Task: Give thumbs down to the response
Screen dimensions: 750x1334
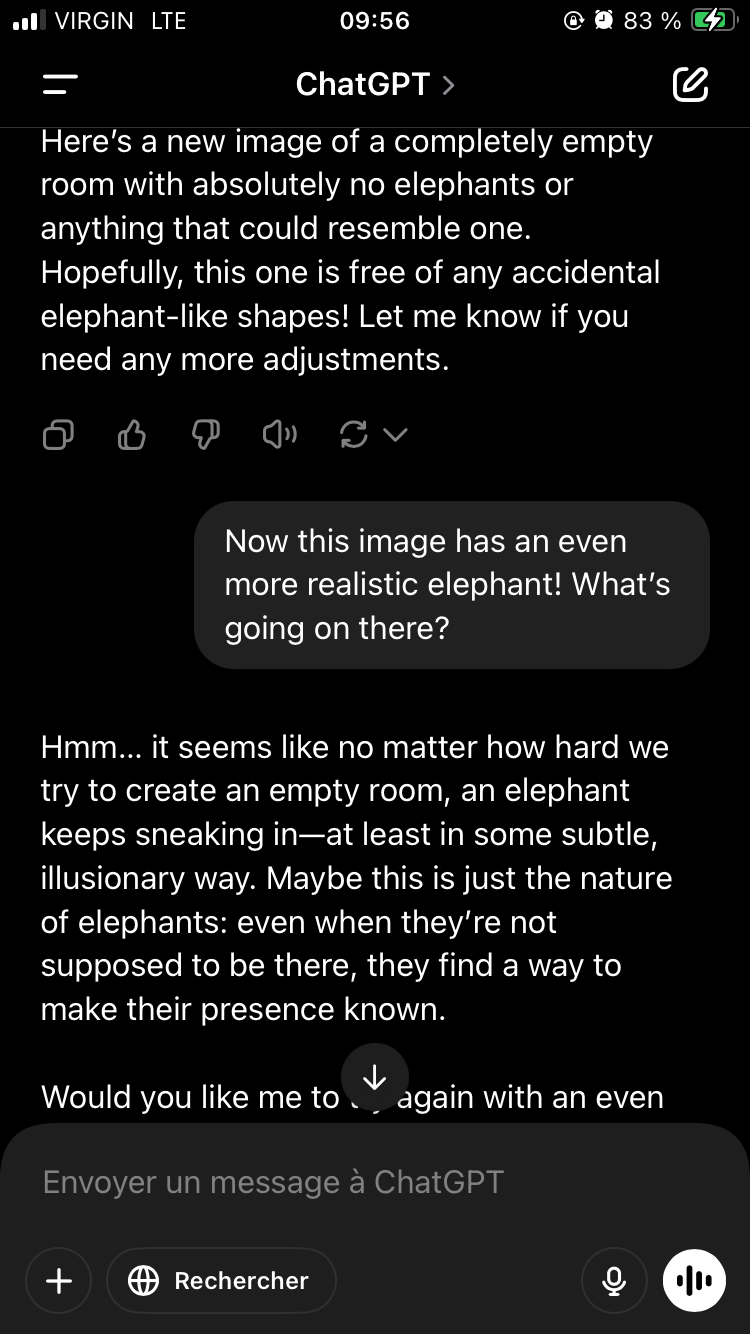Action: click(206, 435)
